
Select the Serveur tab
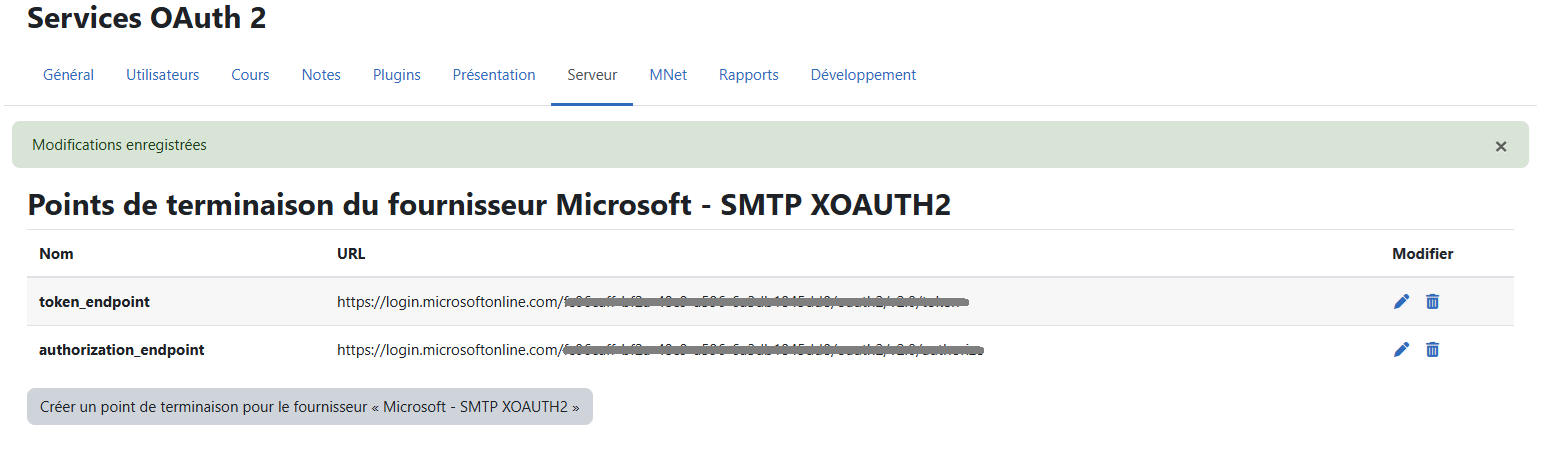coord(592,75)
